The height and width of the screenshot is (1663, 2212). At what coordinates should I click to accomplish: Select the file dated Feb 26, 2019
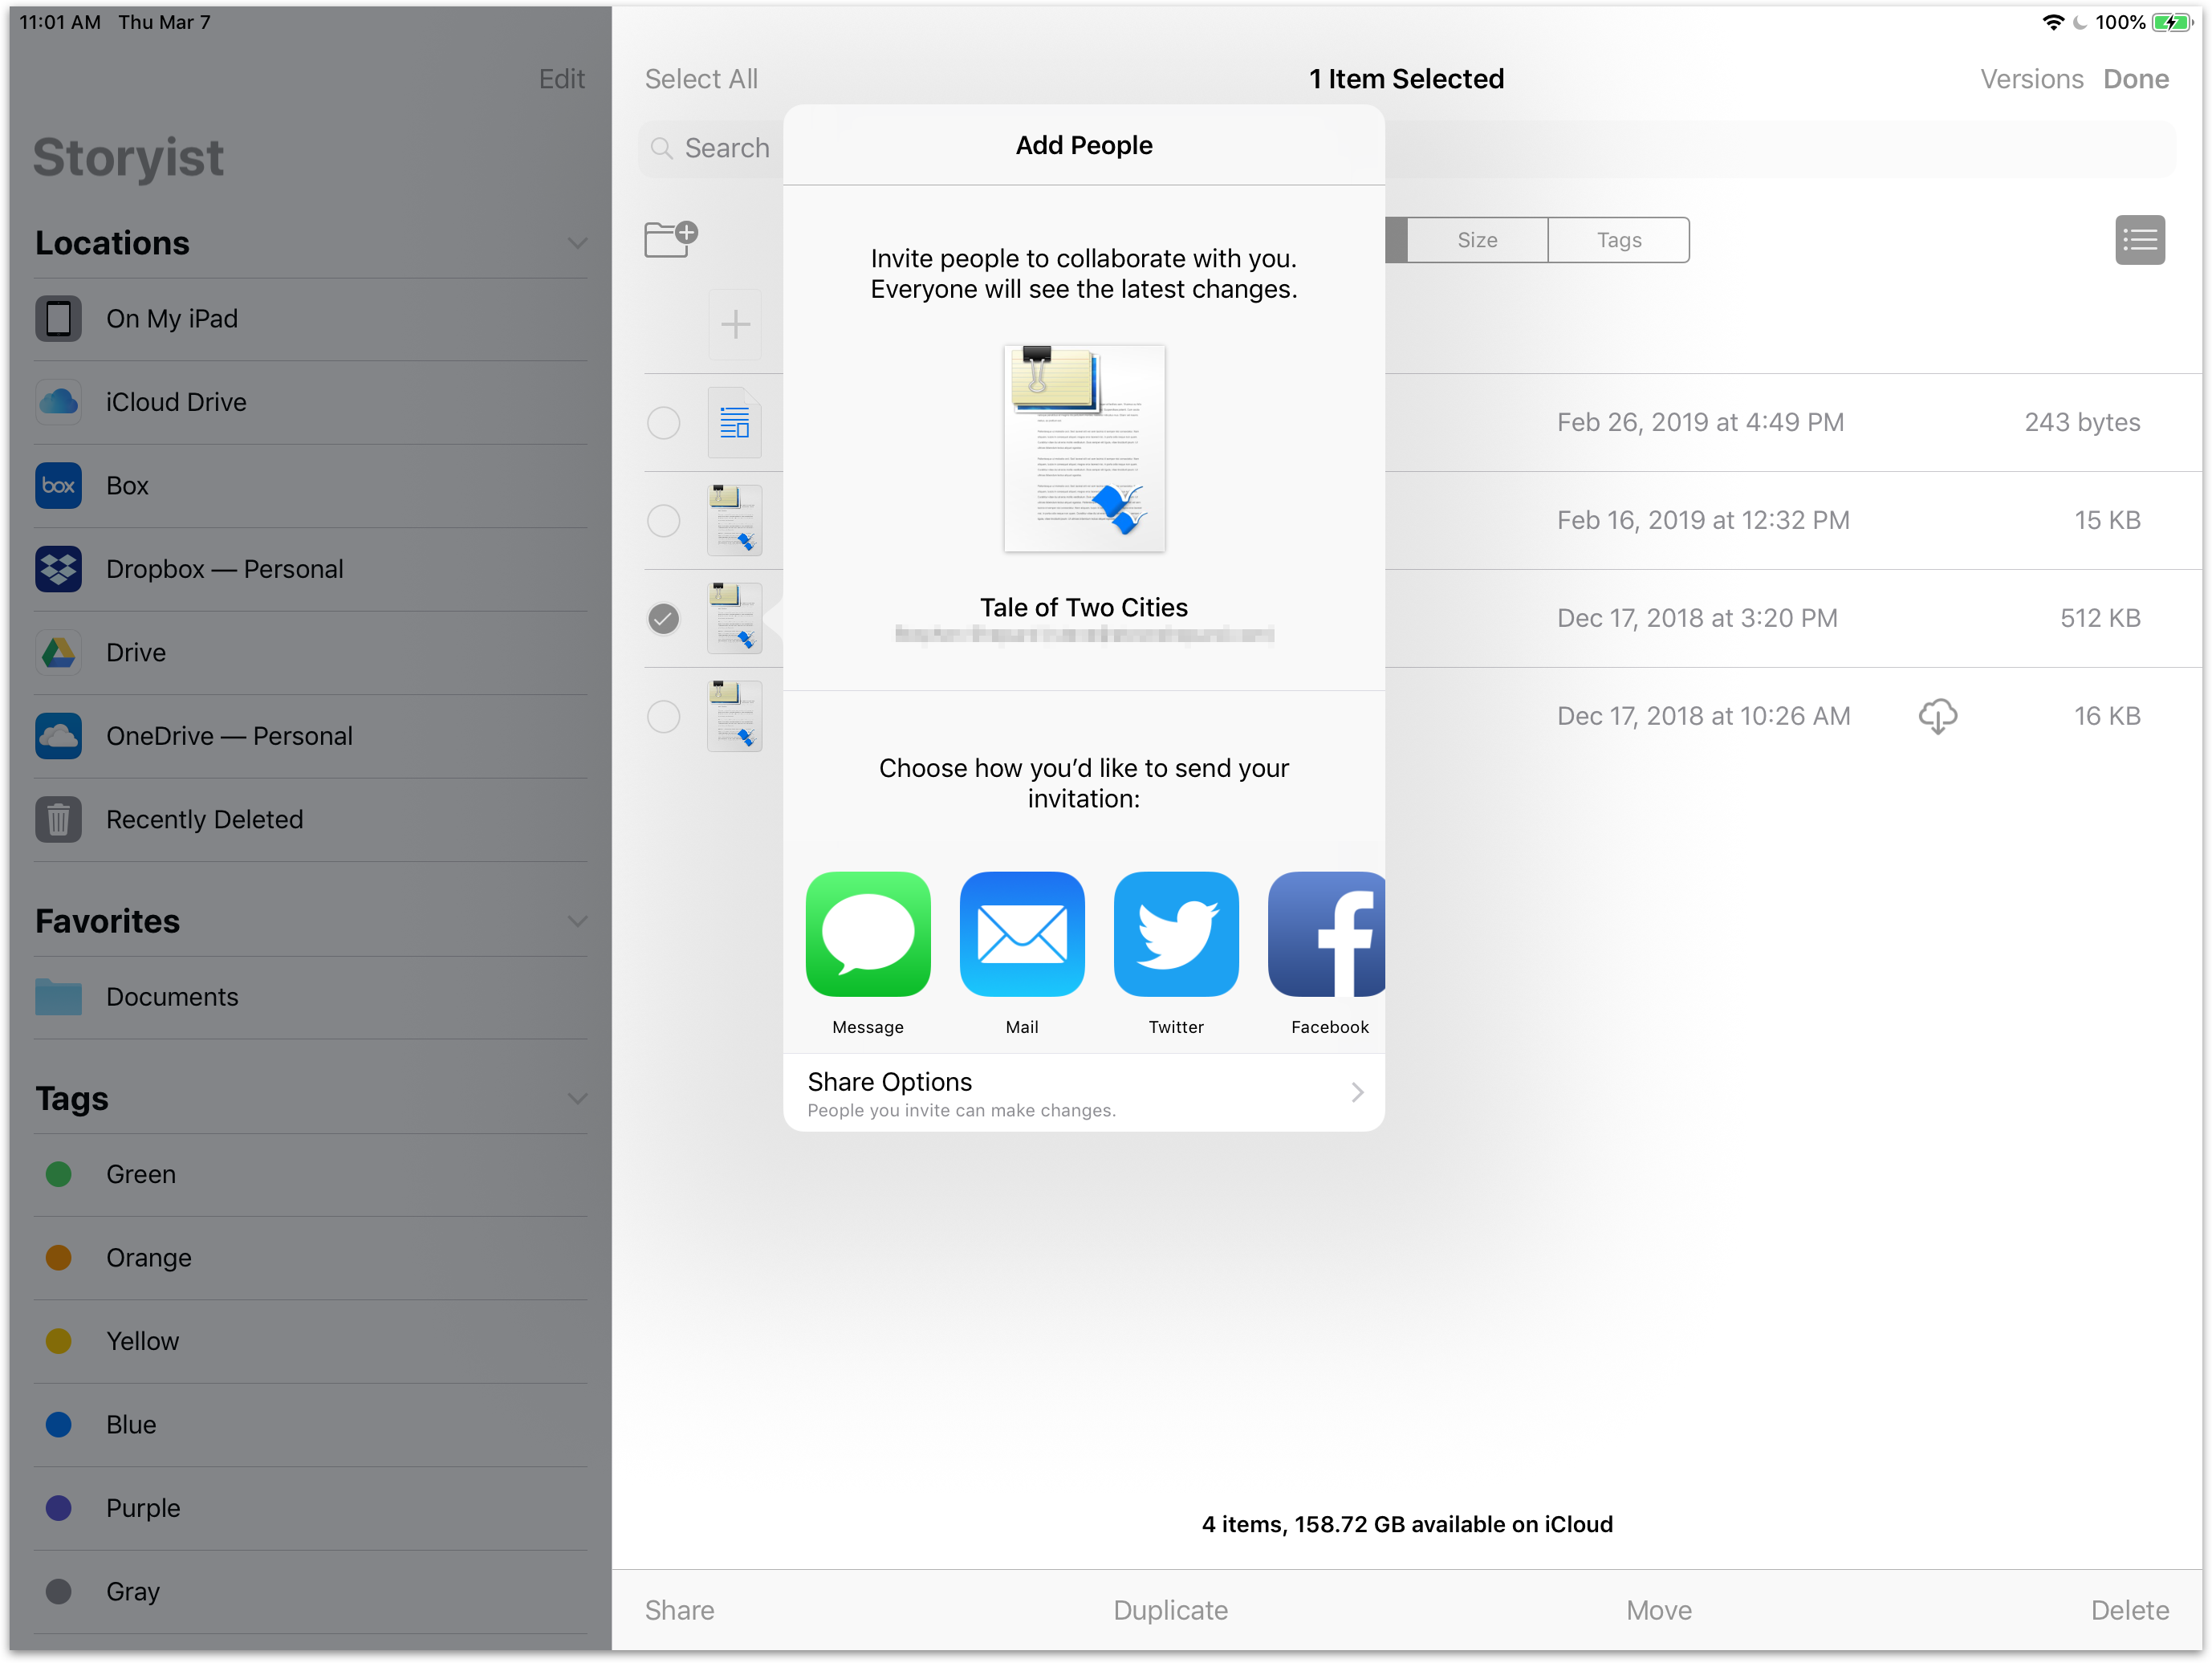tap(664, 423)
